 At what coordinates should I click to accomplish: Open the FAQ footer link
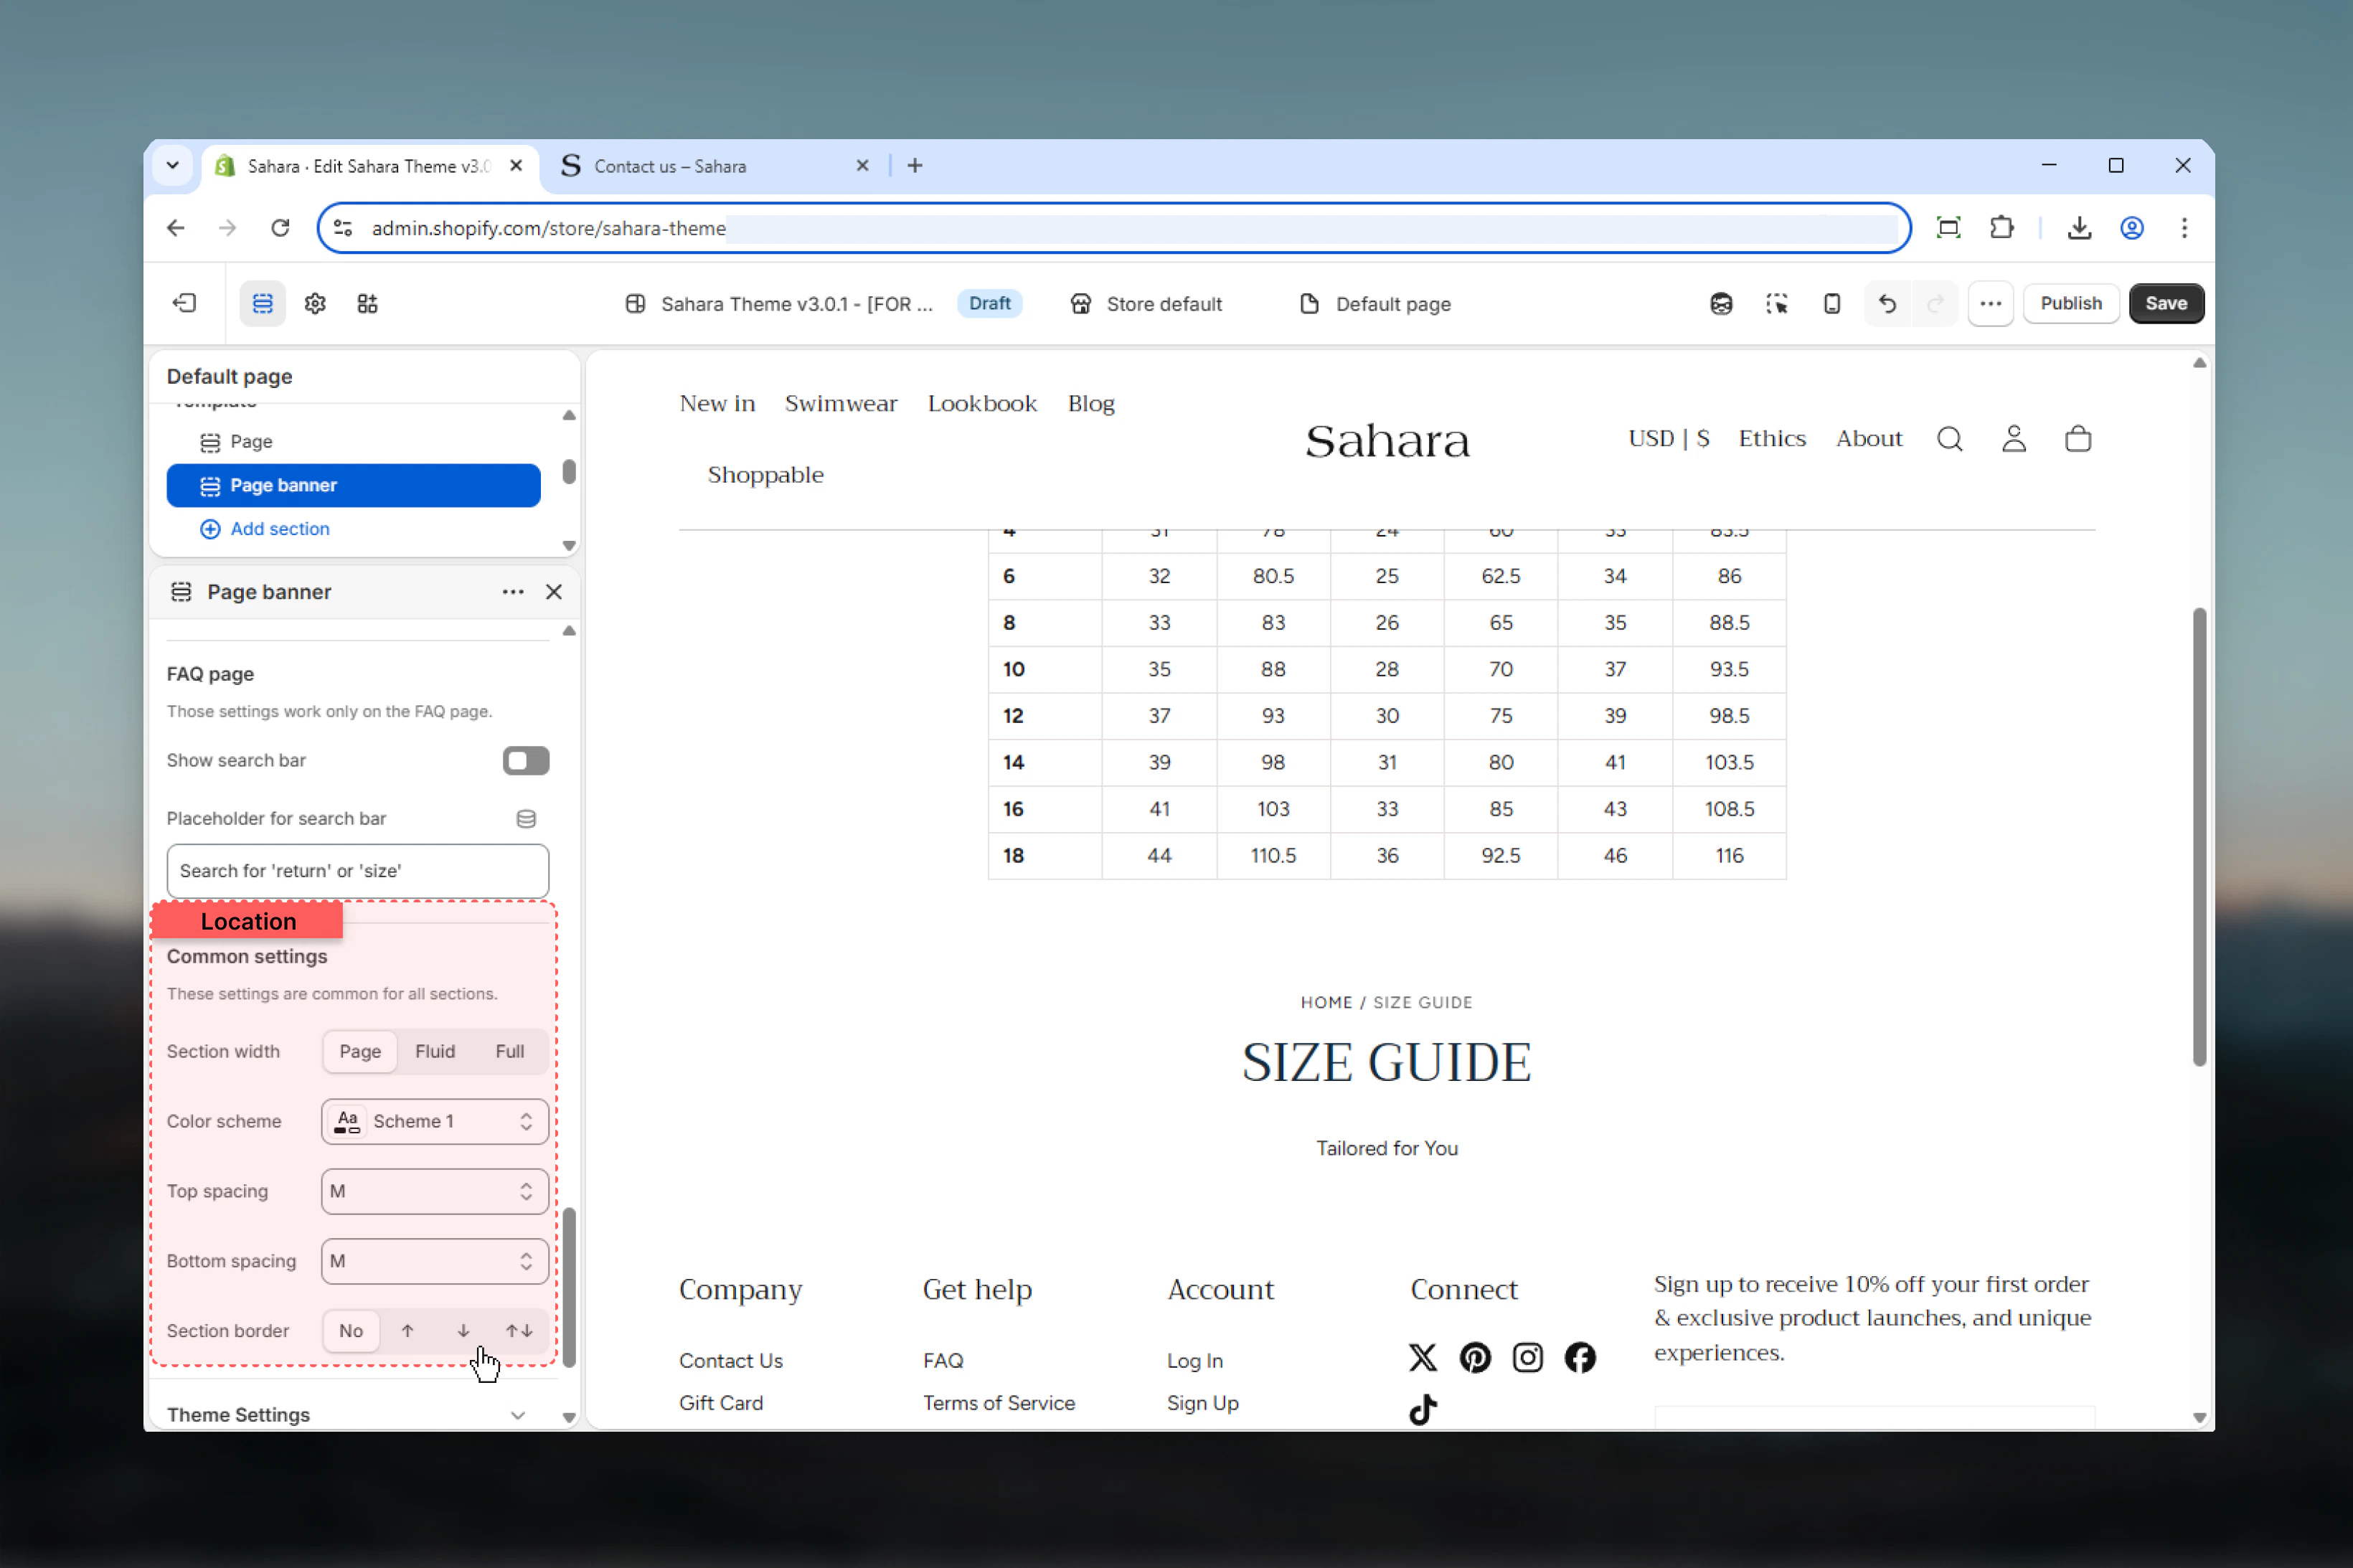943,1361
